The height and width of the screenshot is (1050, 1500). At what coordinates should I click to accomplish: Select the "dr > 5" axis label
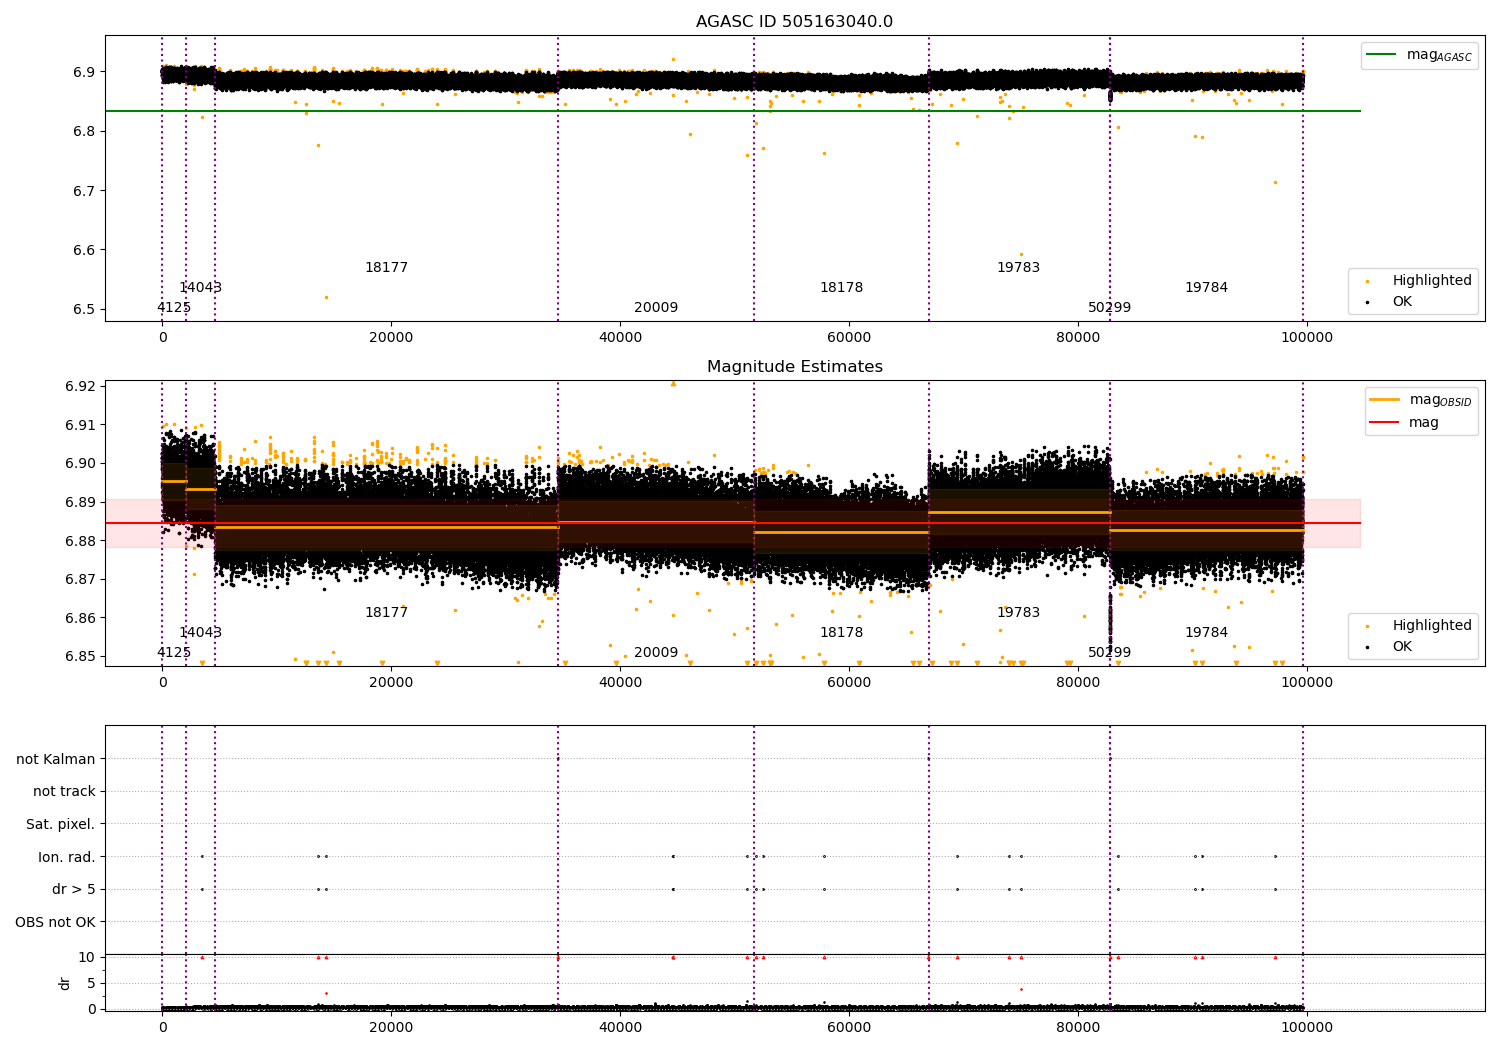[x=74, y=889]
